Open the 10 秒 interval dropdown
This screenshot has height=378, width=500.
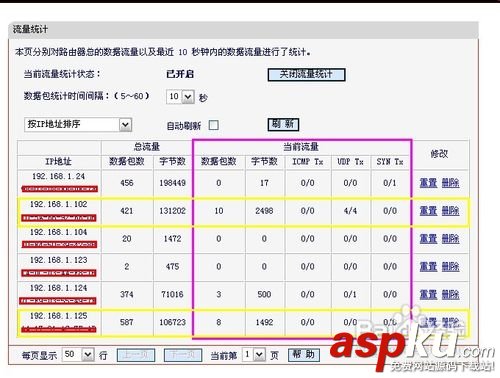(180, 97)
